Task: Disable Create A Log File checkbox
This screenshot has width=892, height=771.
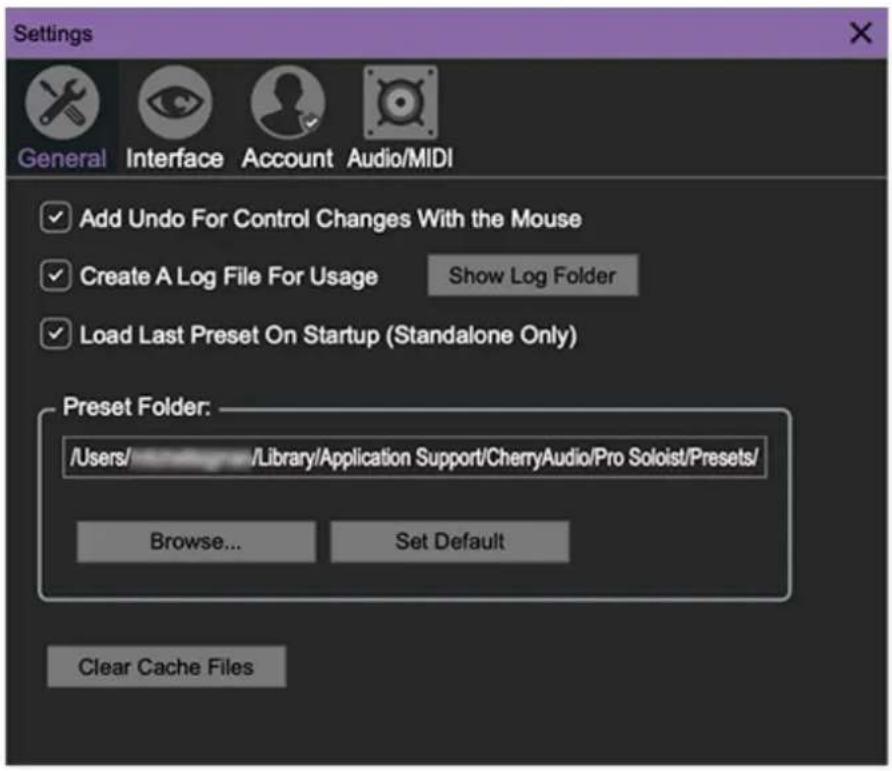Action: [x=56, y=276]
